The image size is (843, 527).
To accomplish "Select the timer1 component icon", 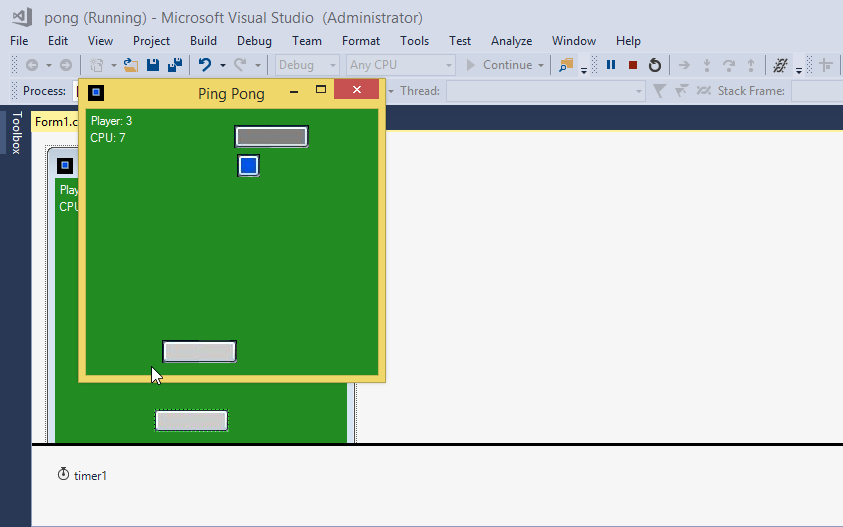I will pos(64,474).
